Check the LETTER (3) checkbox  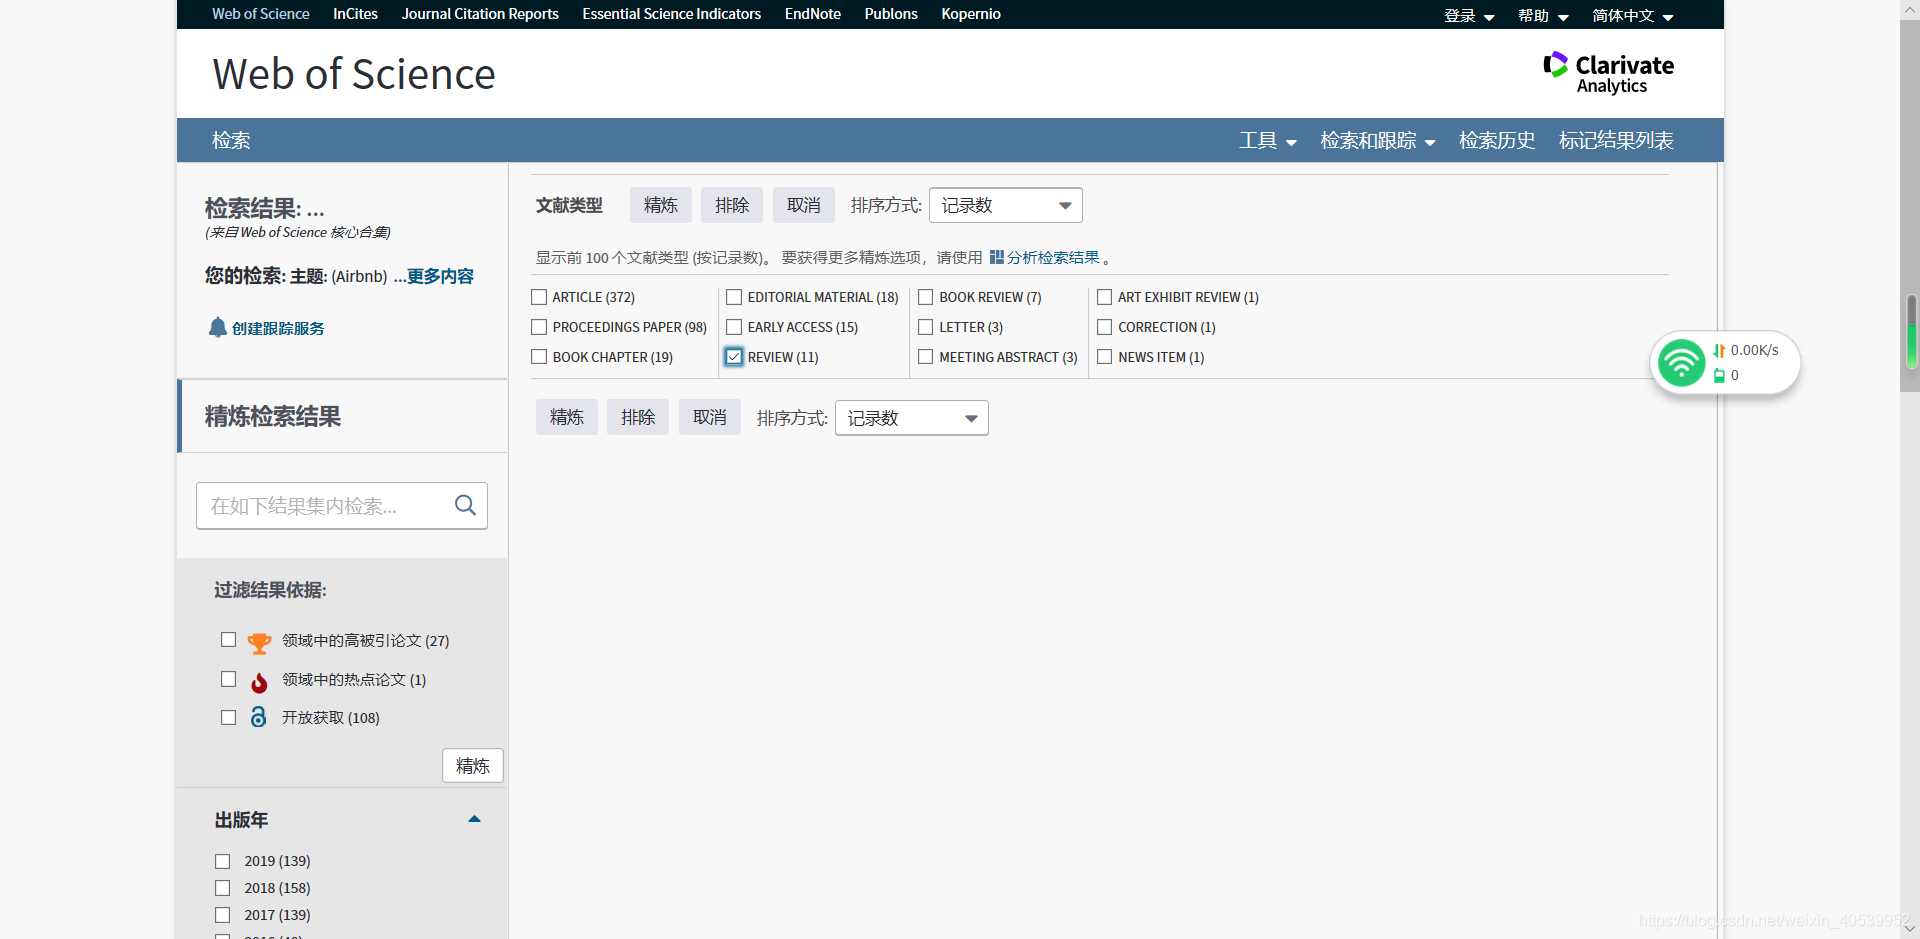(x=926, y=327)
